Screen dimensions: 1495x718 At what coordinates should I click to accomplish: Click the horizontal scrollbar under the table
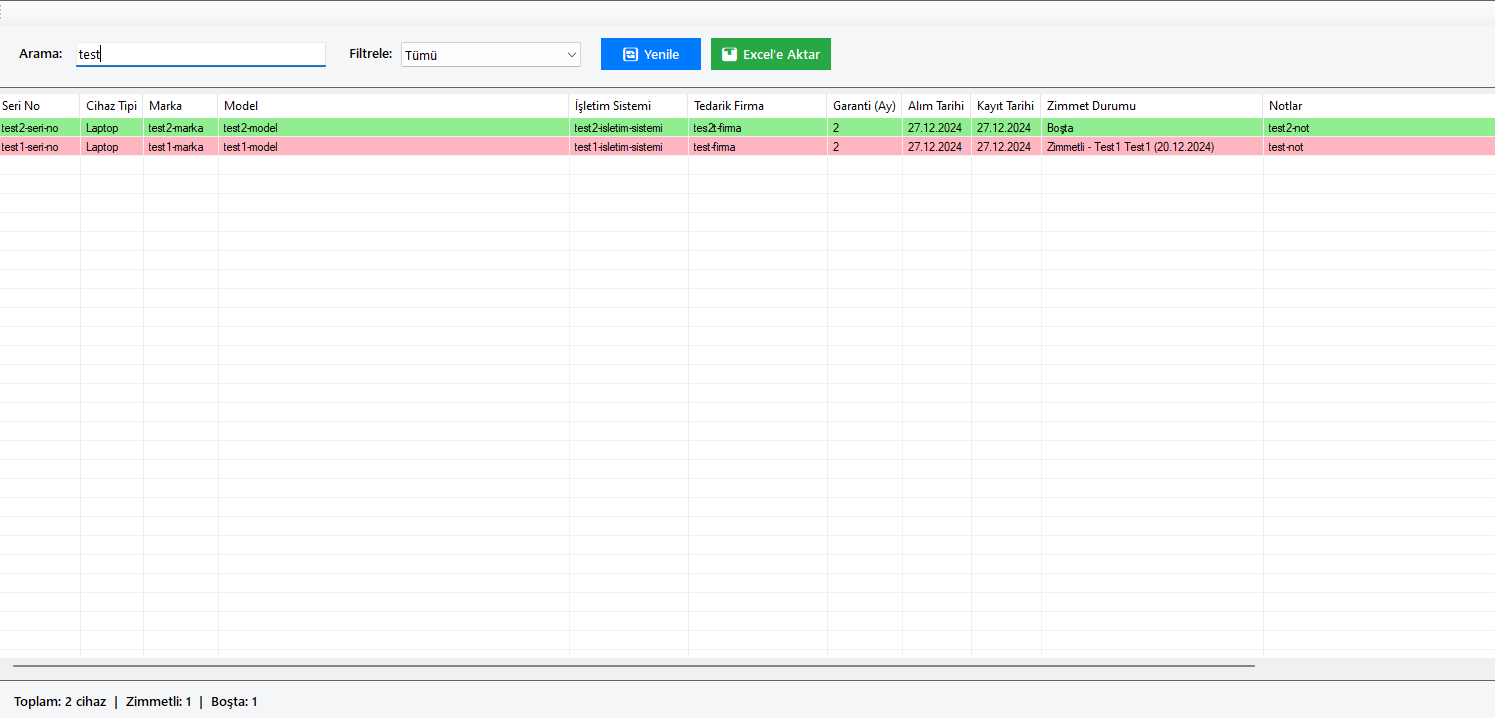point(634,665)
